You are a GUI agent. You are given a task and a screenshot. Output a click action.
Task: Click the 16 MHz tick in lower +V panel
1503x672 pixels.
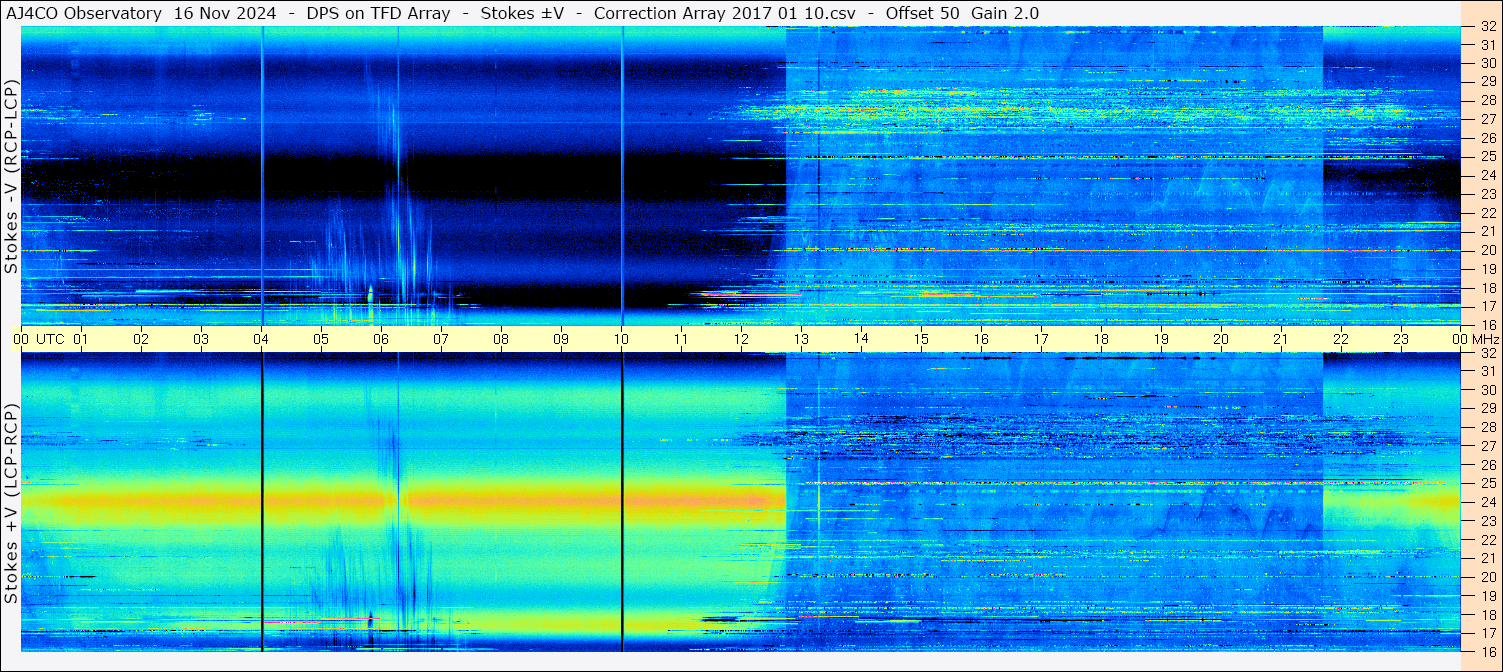pyautogui.click(x=1488, y=651)
